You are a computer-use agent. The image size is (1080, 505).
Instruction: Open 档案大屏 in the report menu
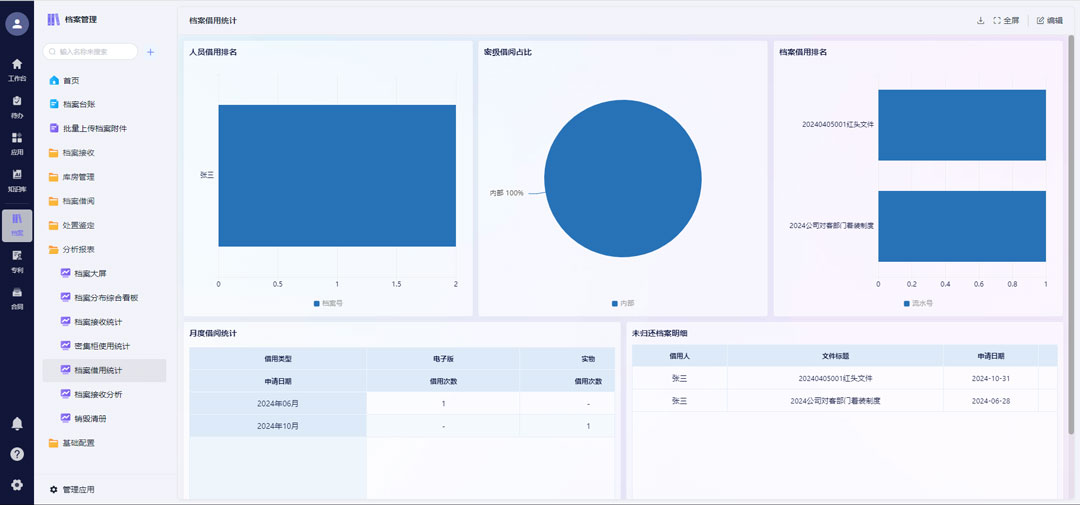click(x=90, y=273)
